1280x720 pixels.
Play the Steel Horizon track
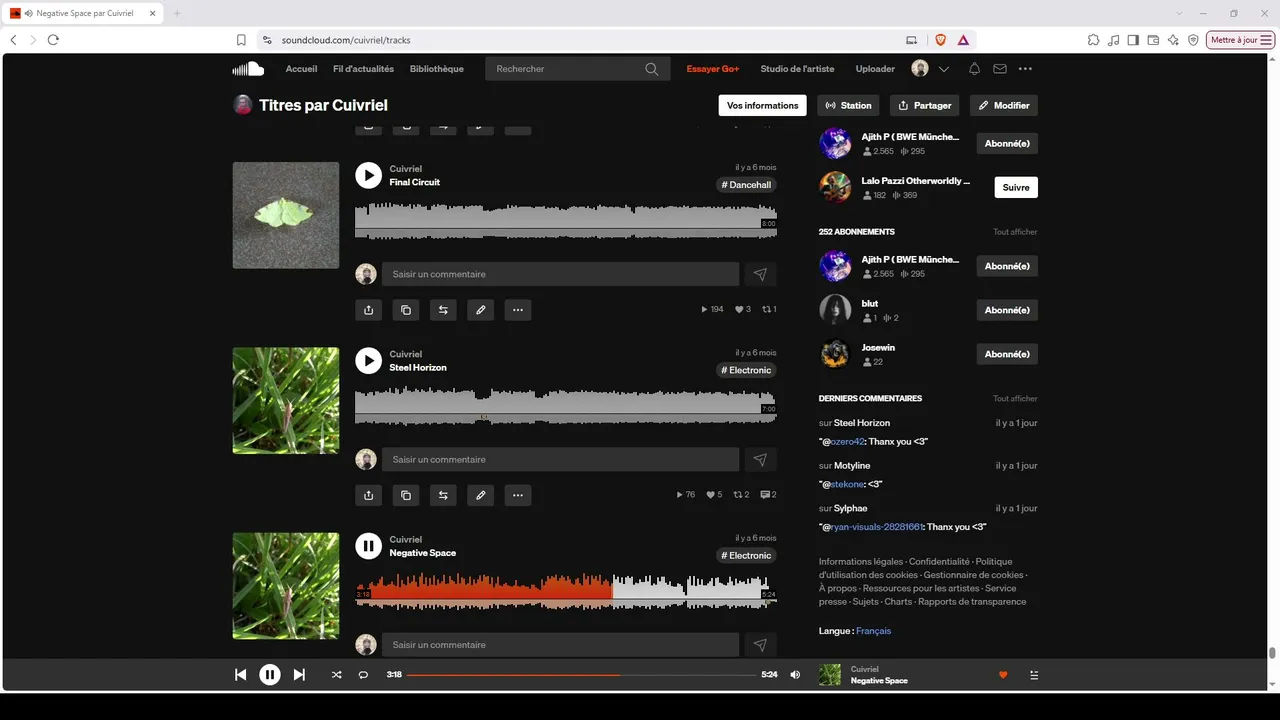[369, 360]
